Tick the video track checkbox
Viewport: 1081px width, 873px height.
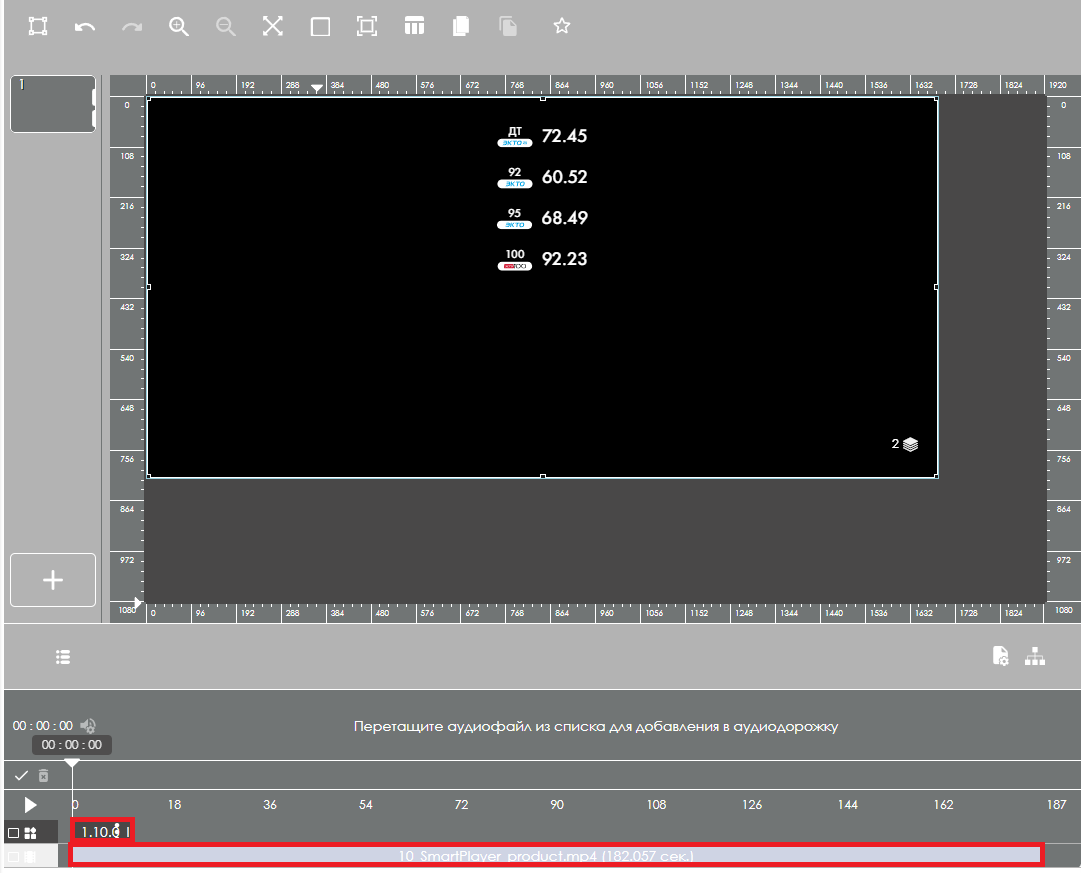coord(14,857)
